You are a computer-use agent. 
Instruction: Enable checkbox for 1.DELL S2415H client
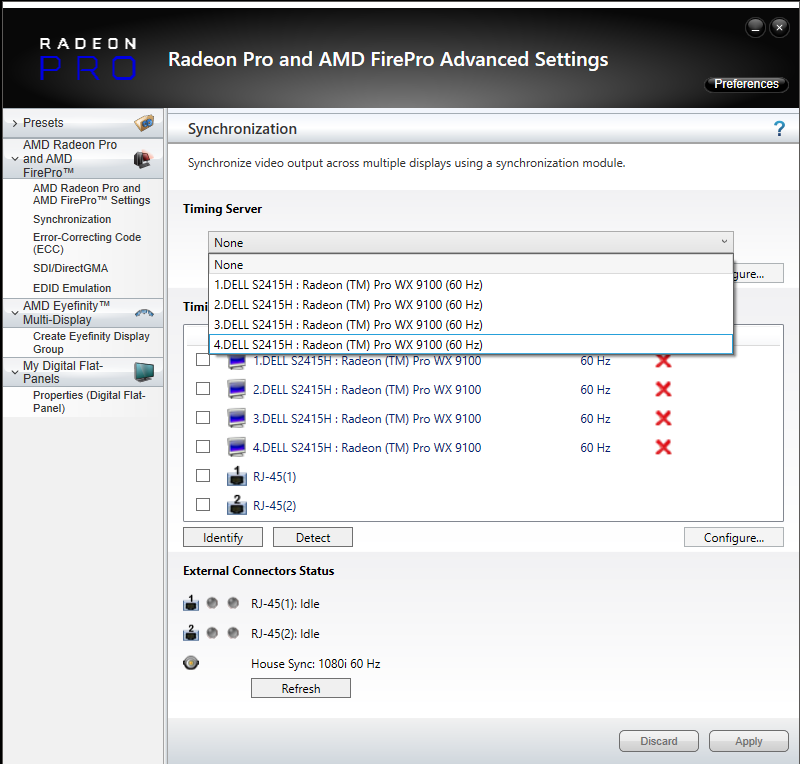tap(203, 360)
